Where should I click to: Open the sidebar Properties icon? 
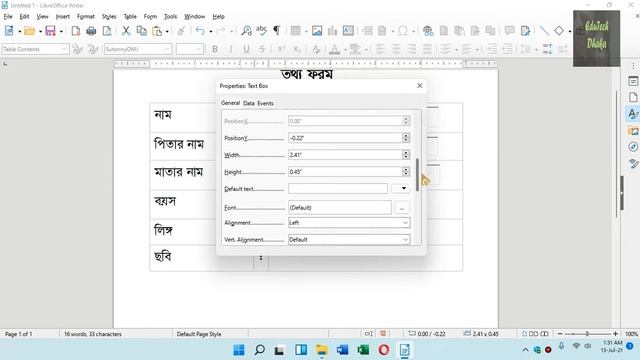coord(633,81)
